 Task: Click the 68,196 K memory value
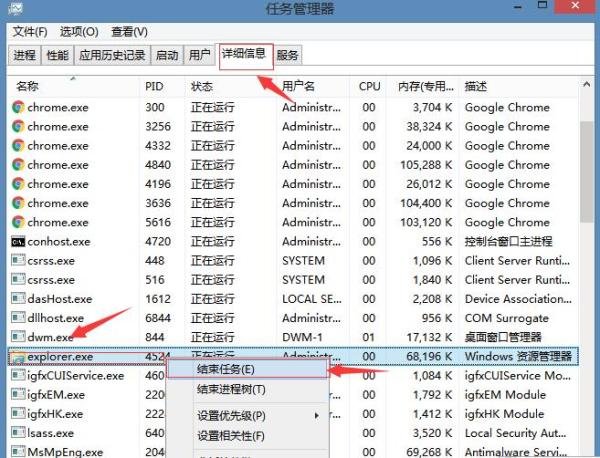click(429, 356)
